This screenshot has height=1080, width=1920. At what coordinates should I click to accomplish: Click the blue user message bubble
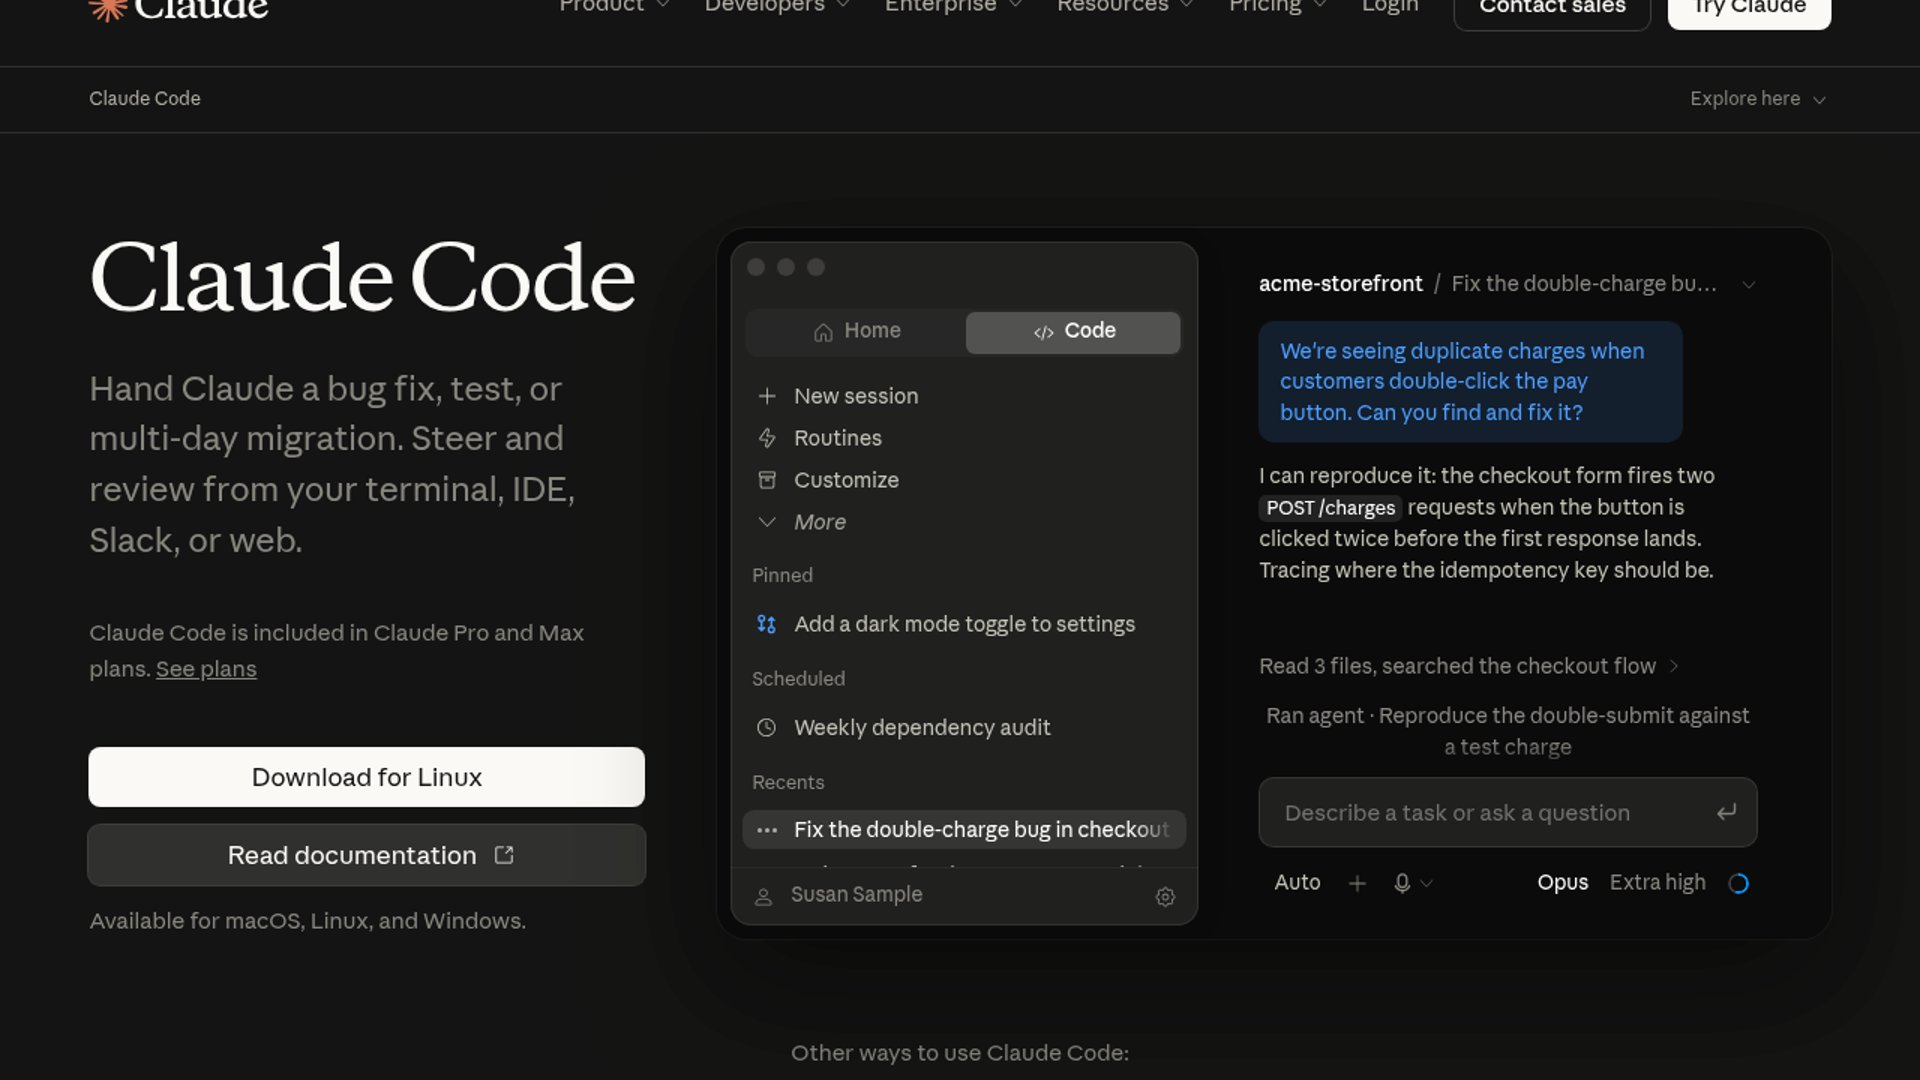click(x=1470, y=382)
